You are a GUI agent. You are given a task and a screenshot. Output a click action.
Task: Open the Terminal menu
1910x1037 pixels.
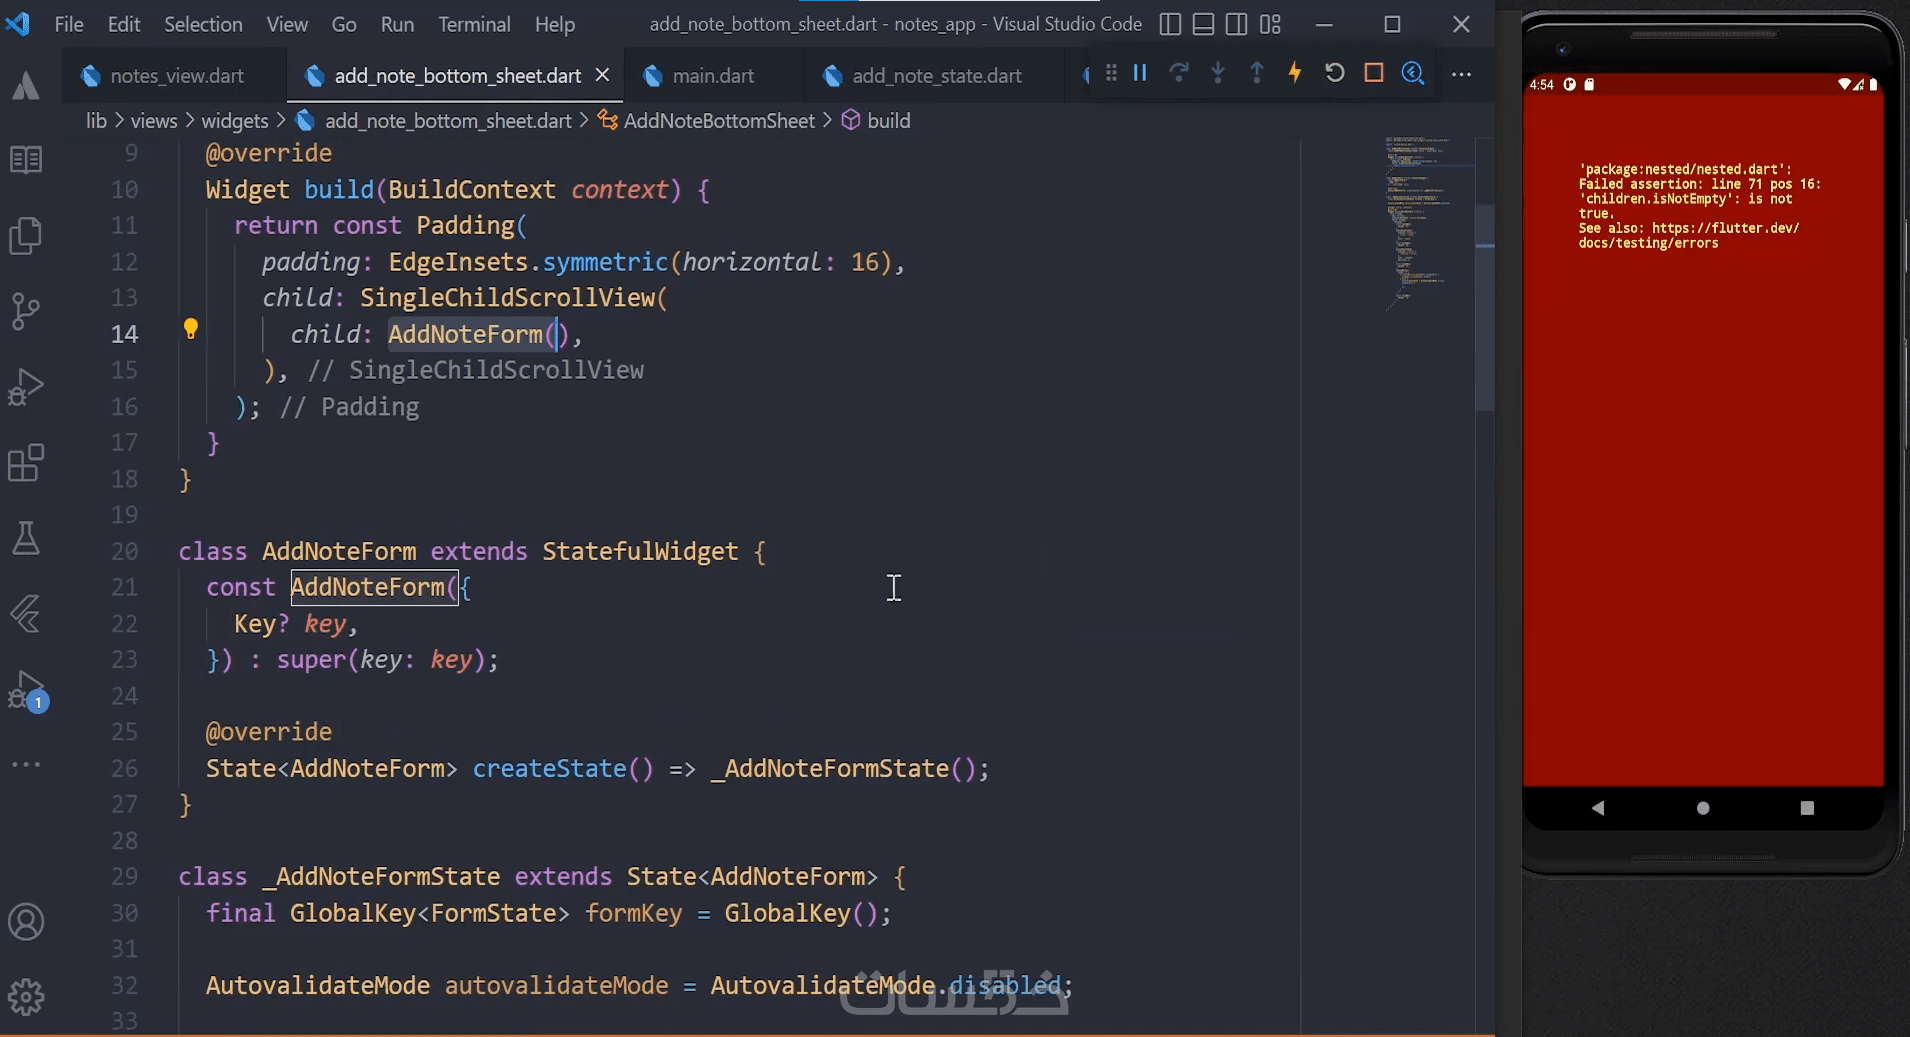click(x=474, y=24)
